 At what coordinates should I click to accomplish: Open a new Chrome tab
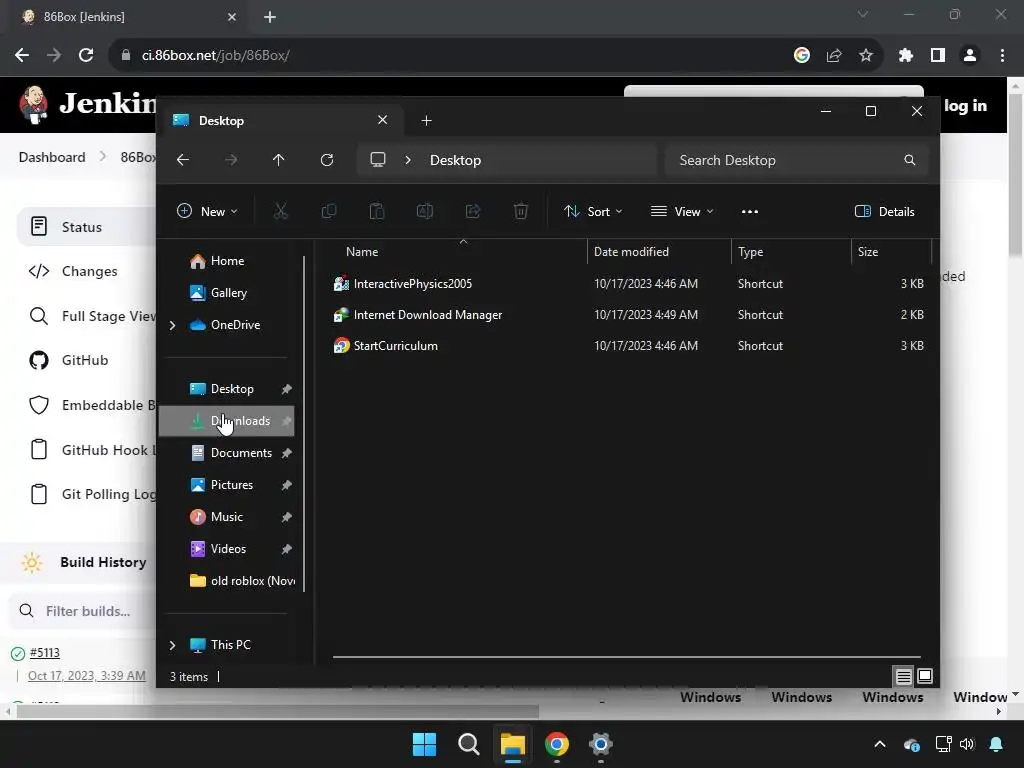[x=270, y=17]
